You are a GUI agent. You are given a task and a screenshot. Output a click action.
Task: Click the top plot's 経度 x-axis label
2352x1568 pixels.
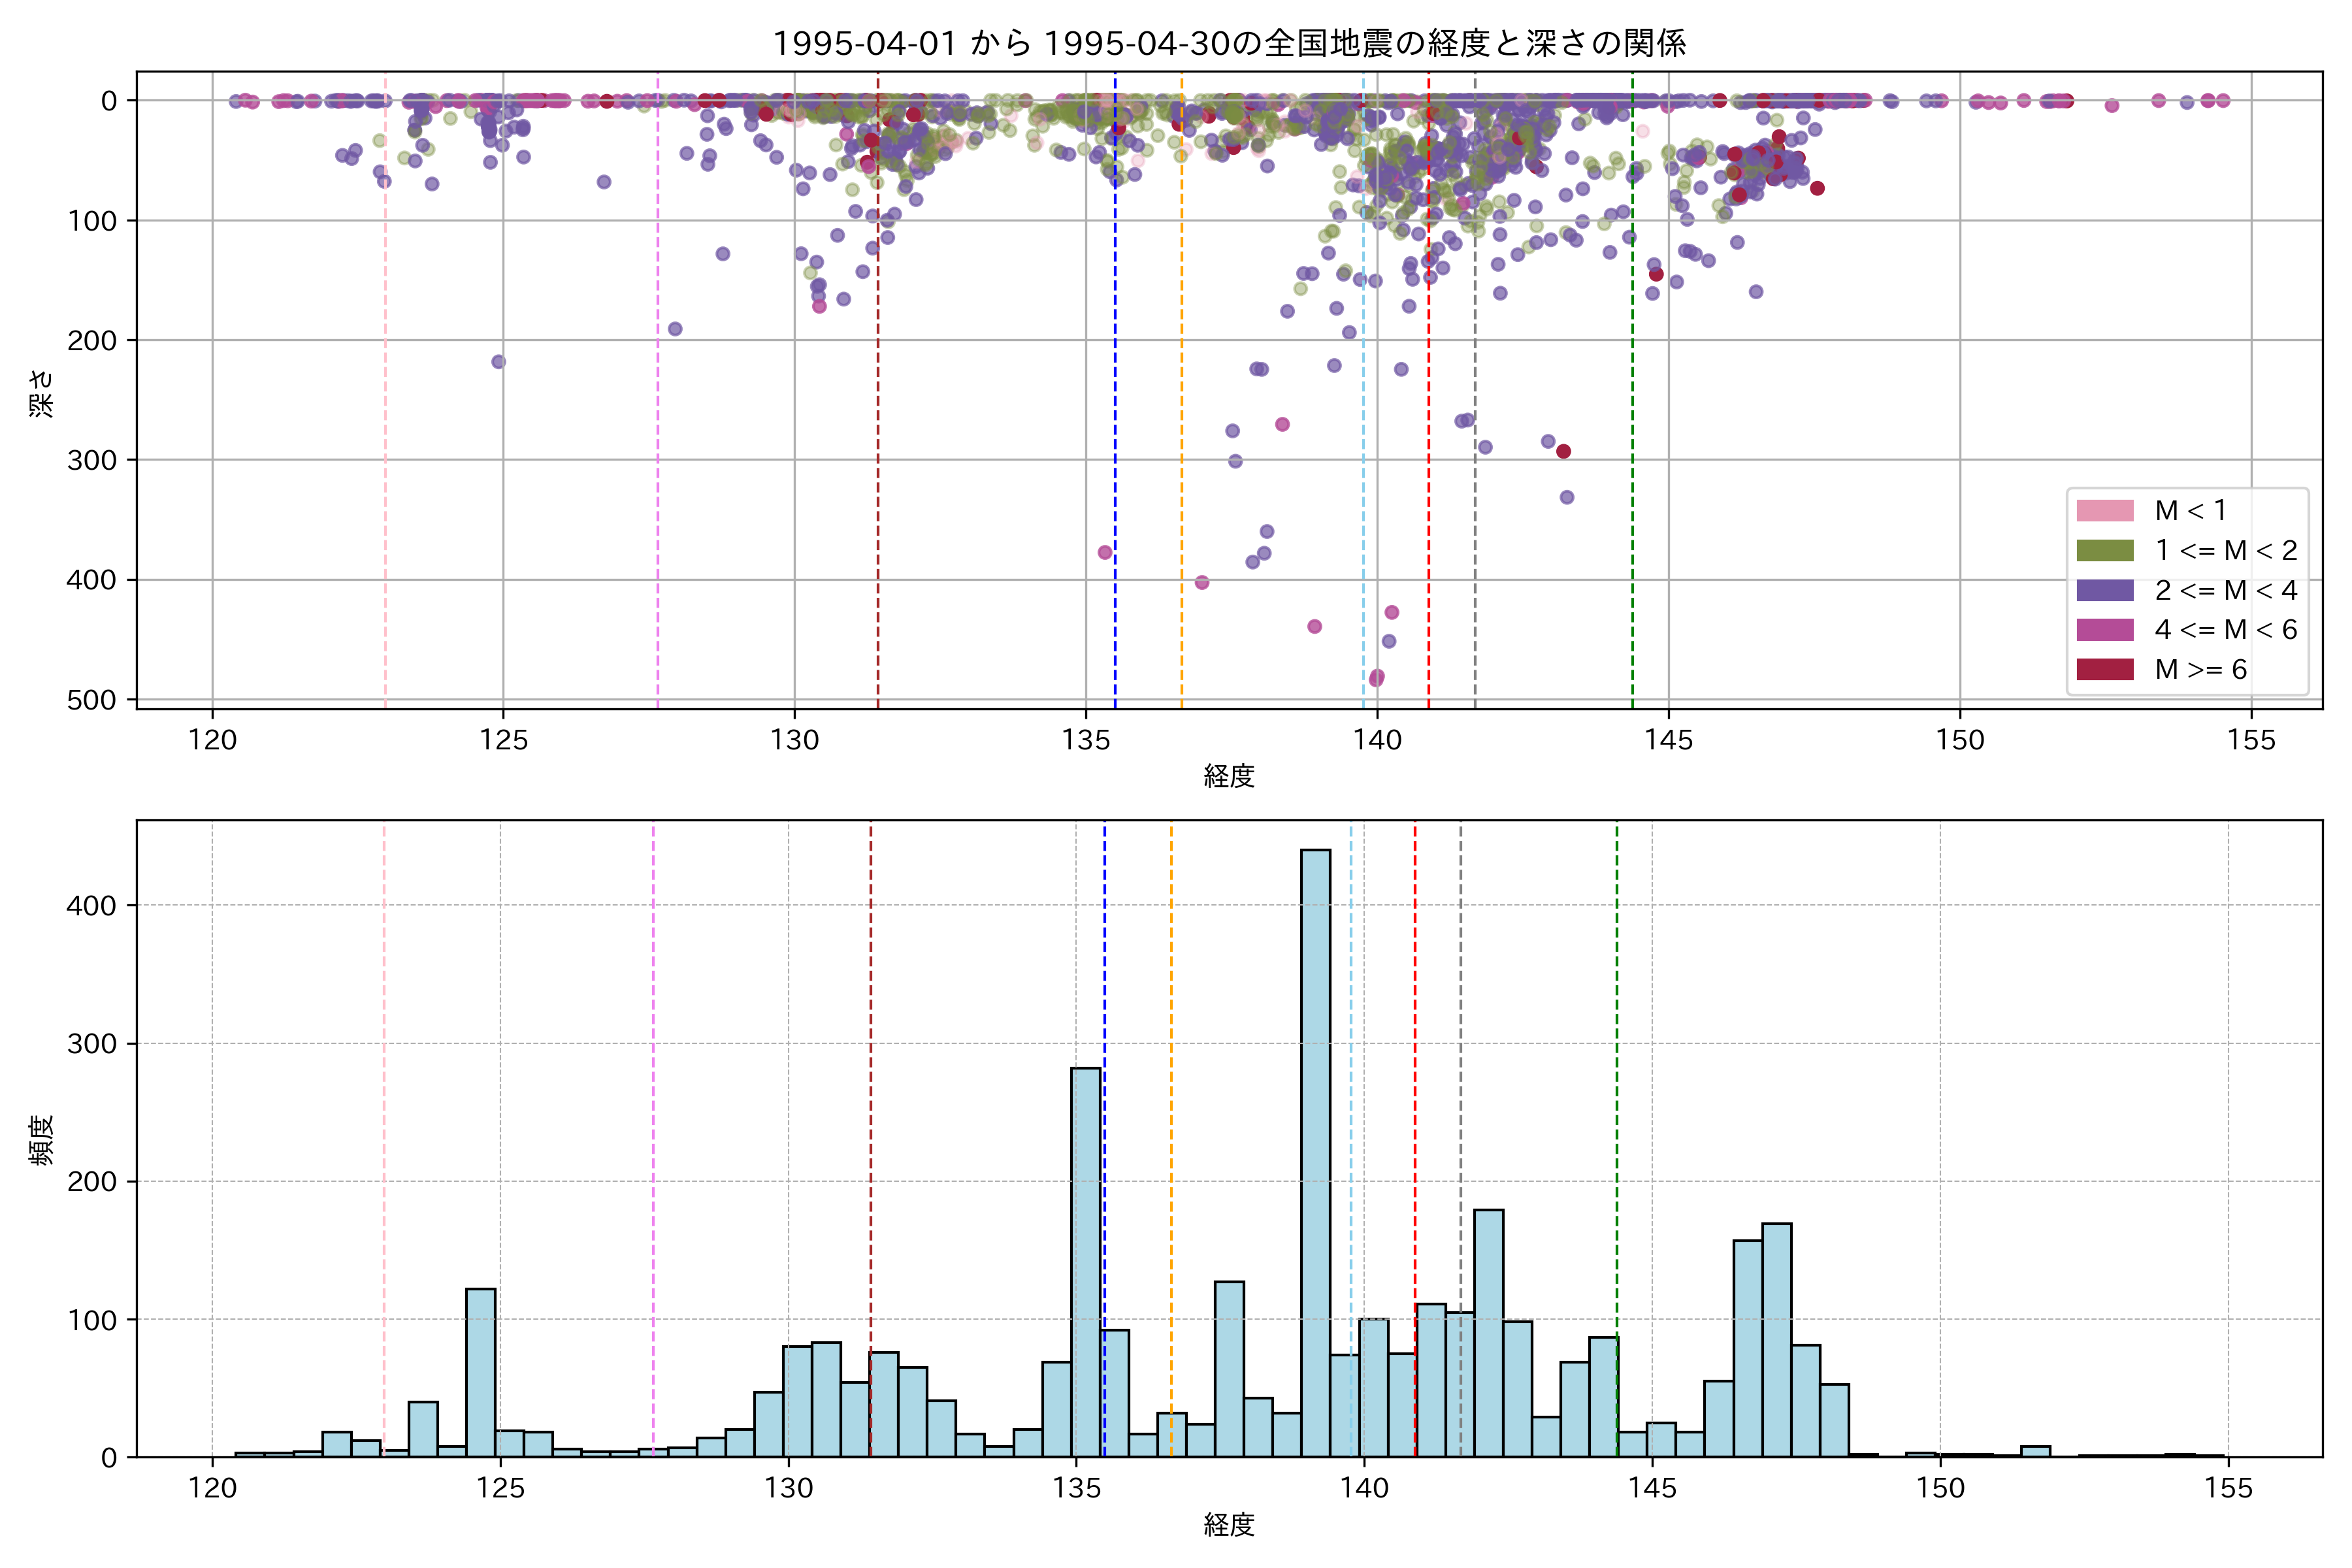pos(1229,776)
